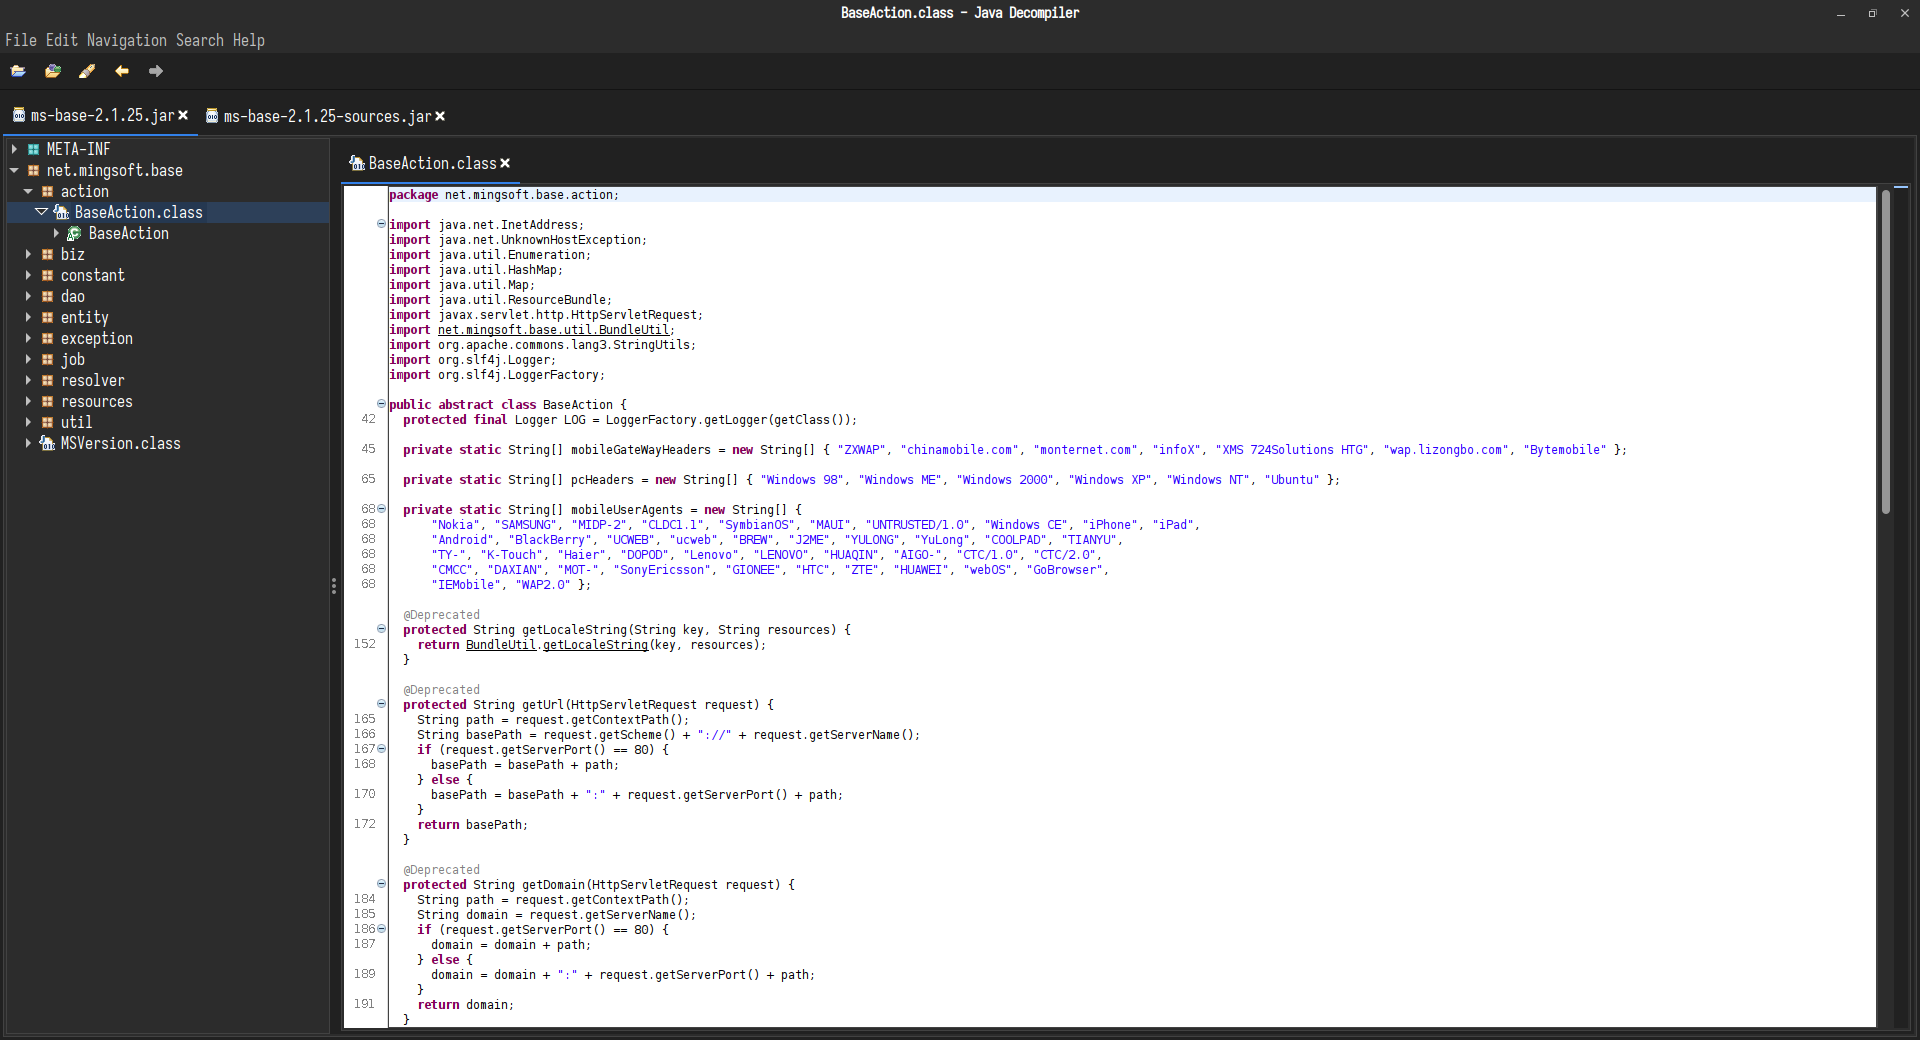Click the util package icon
This screenshot has height=1040, width=1920.
pos(47,422)
